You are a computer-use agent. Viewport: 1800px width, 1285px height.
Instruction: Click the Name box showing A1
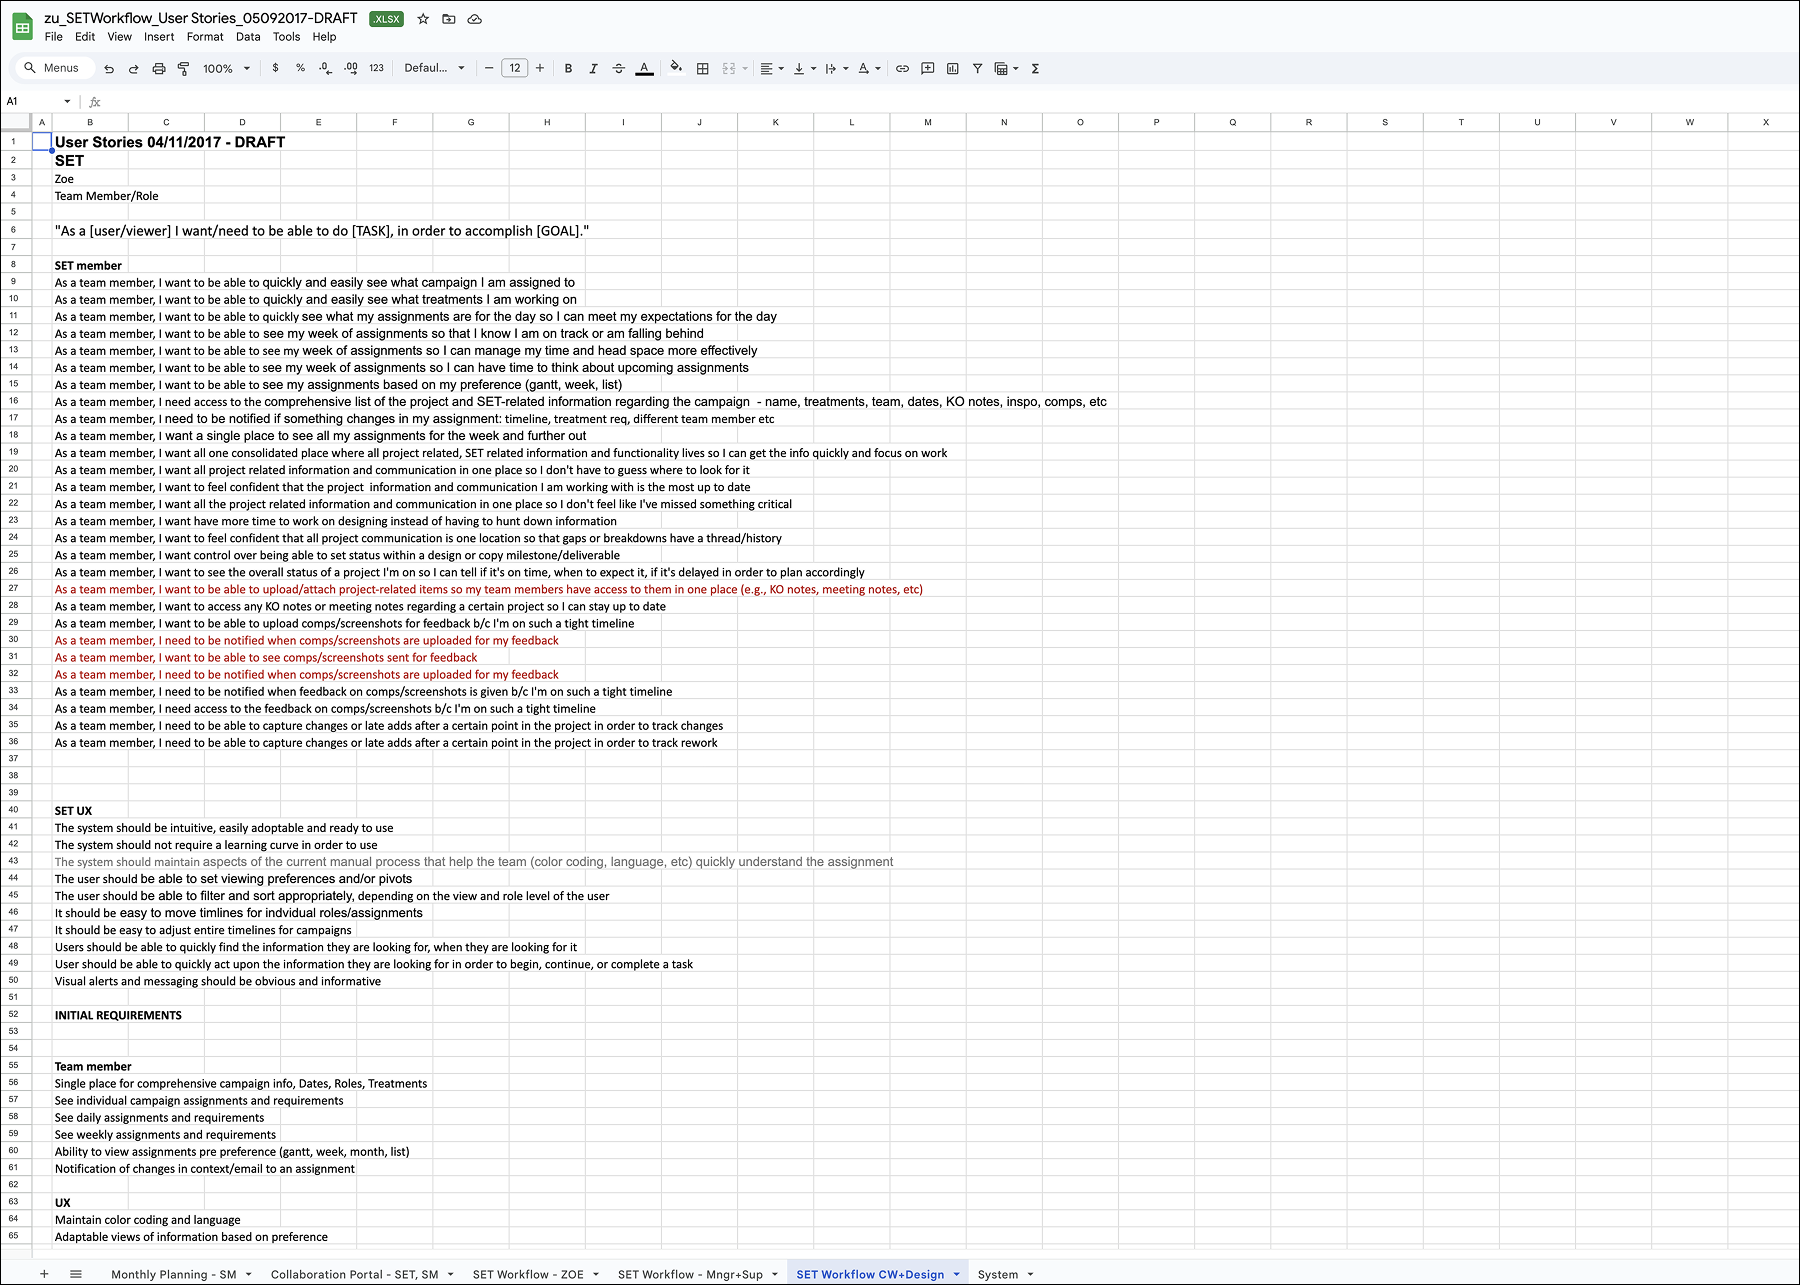click(38, 101)
